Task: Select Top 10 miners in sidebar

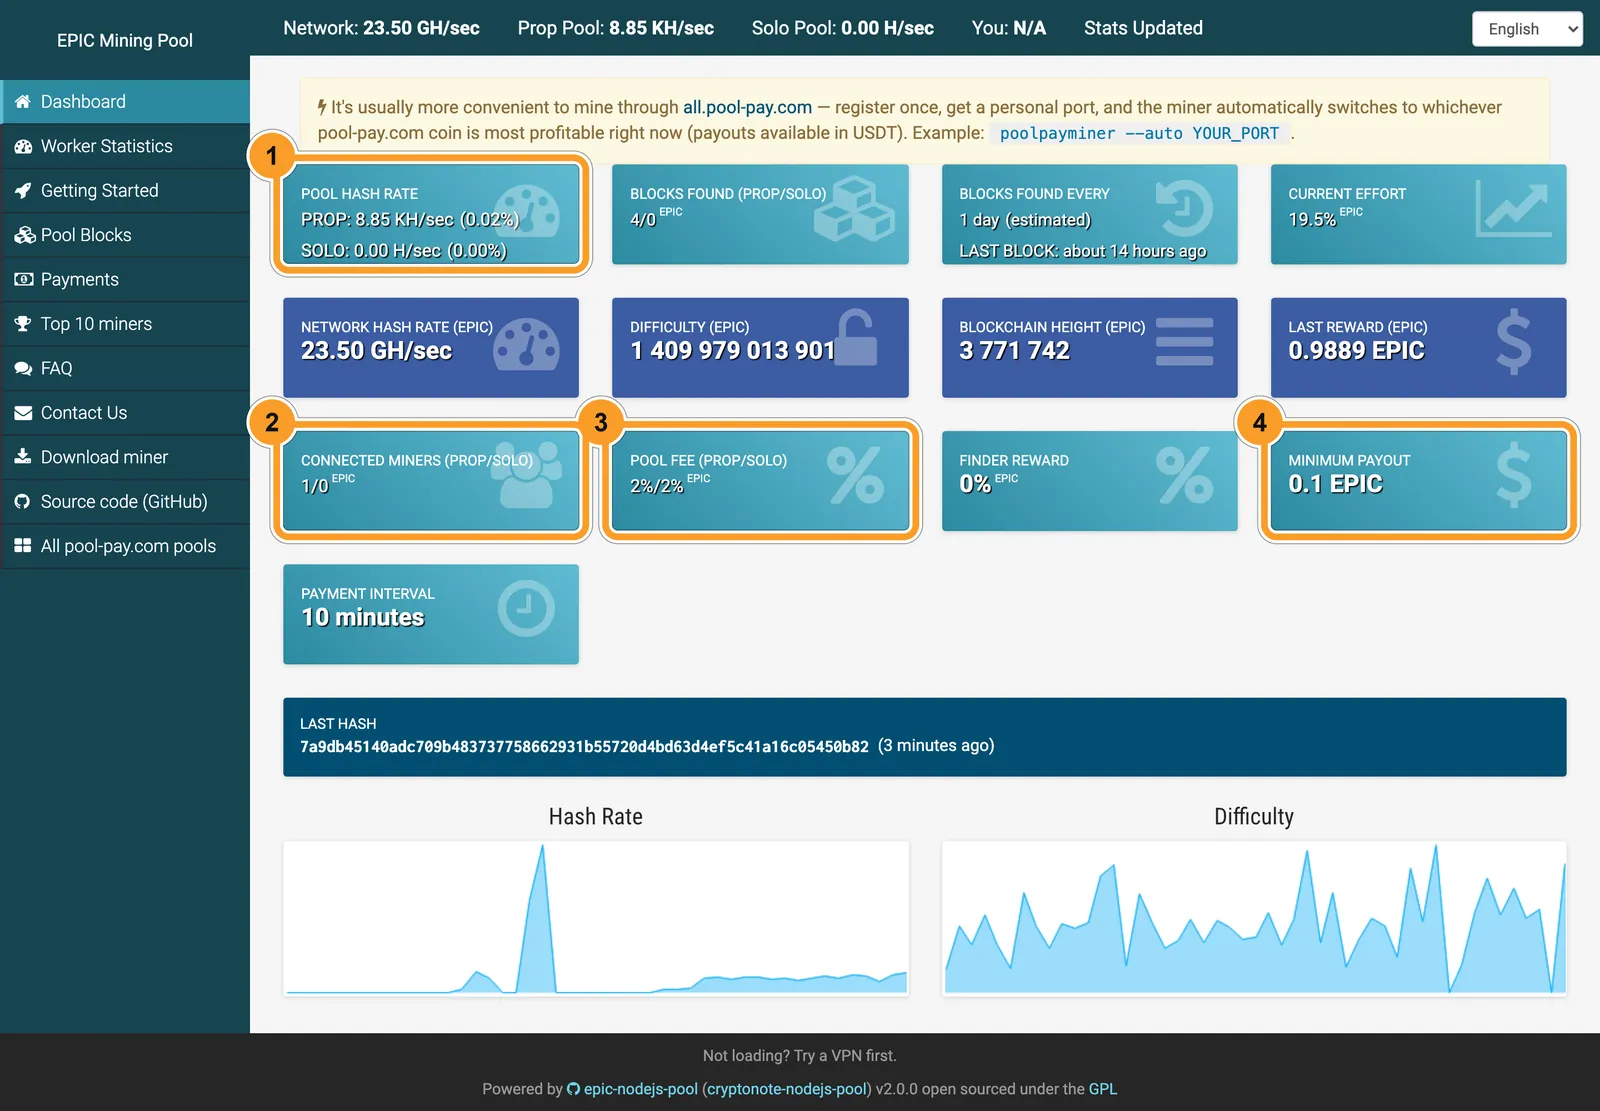Action: point(125,324)
